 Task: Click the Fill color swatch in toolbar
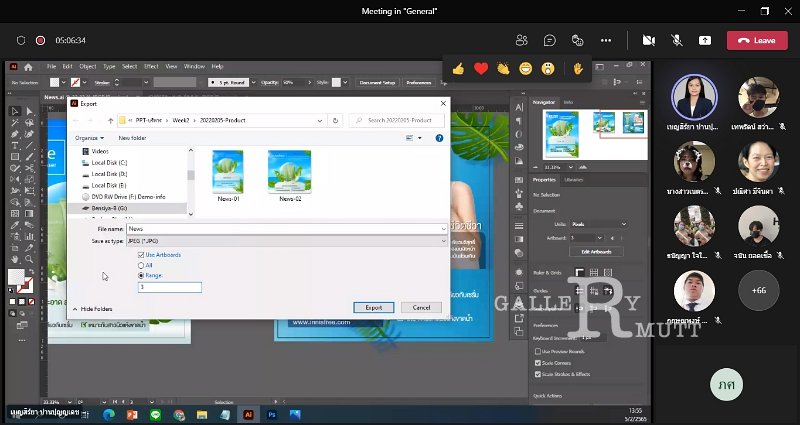pyautogui.click(x=15, y=277)
